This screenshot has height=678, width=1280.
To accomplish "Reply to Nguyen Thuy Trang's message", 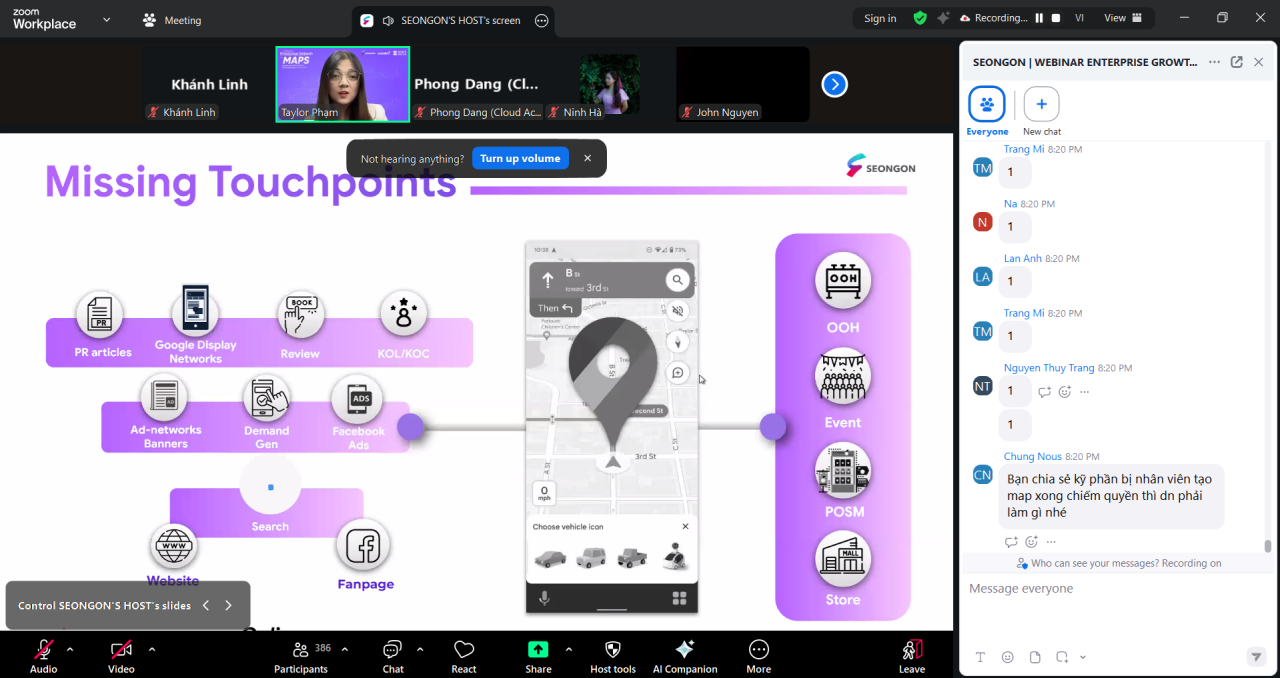I will [x=1044, y=392].
